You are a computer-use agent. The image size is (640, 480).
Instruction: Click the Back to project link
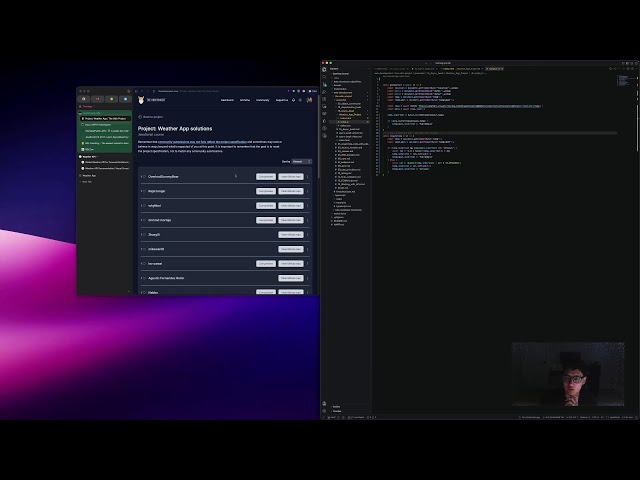tap(151, 117)
